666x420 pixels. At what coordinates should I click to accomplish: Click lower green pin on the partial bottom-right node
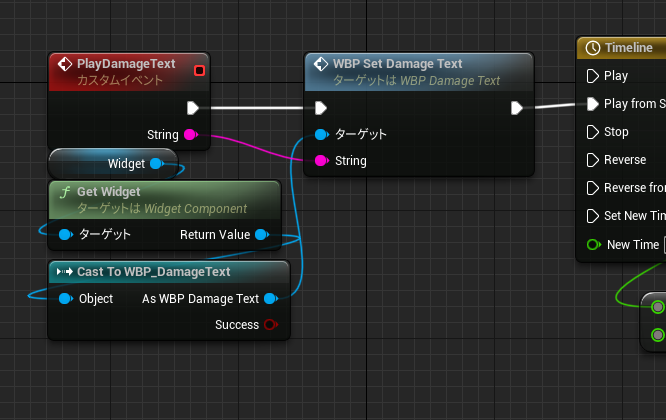[658, 335]
